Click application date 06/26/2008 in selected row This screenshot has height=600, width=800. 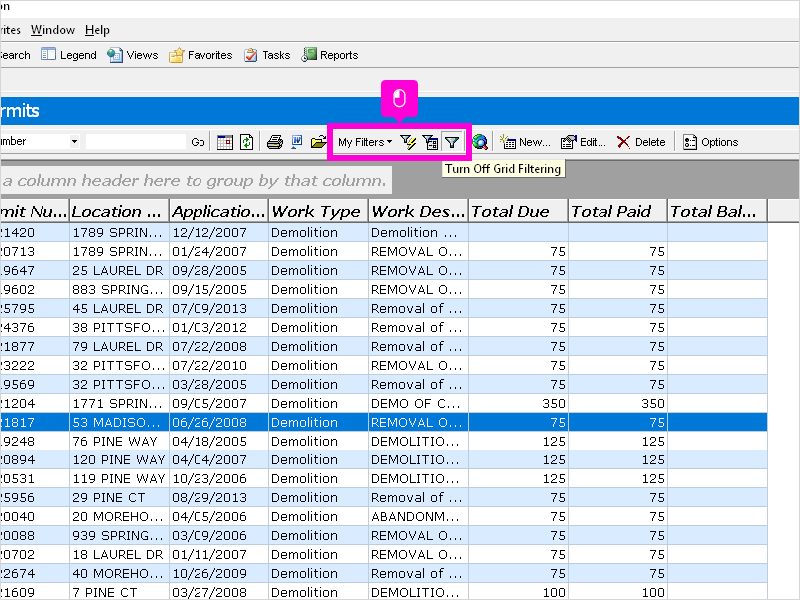pyautogui.click(x=219, y=422)
